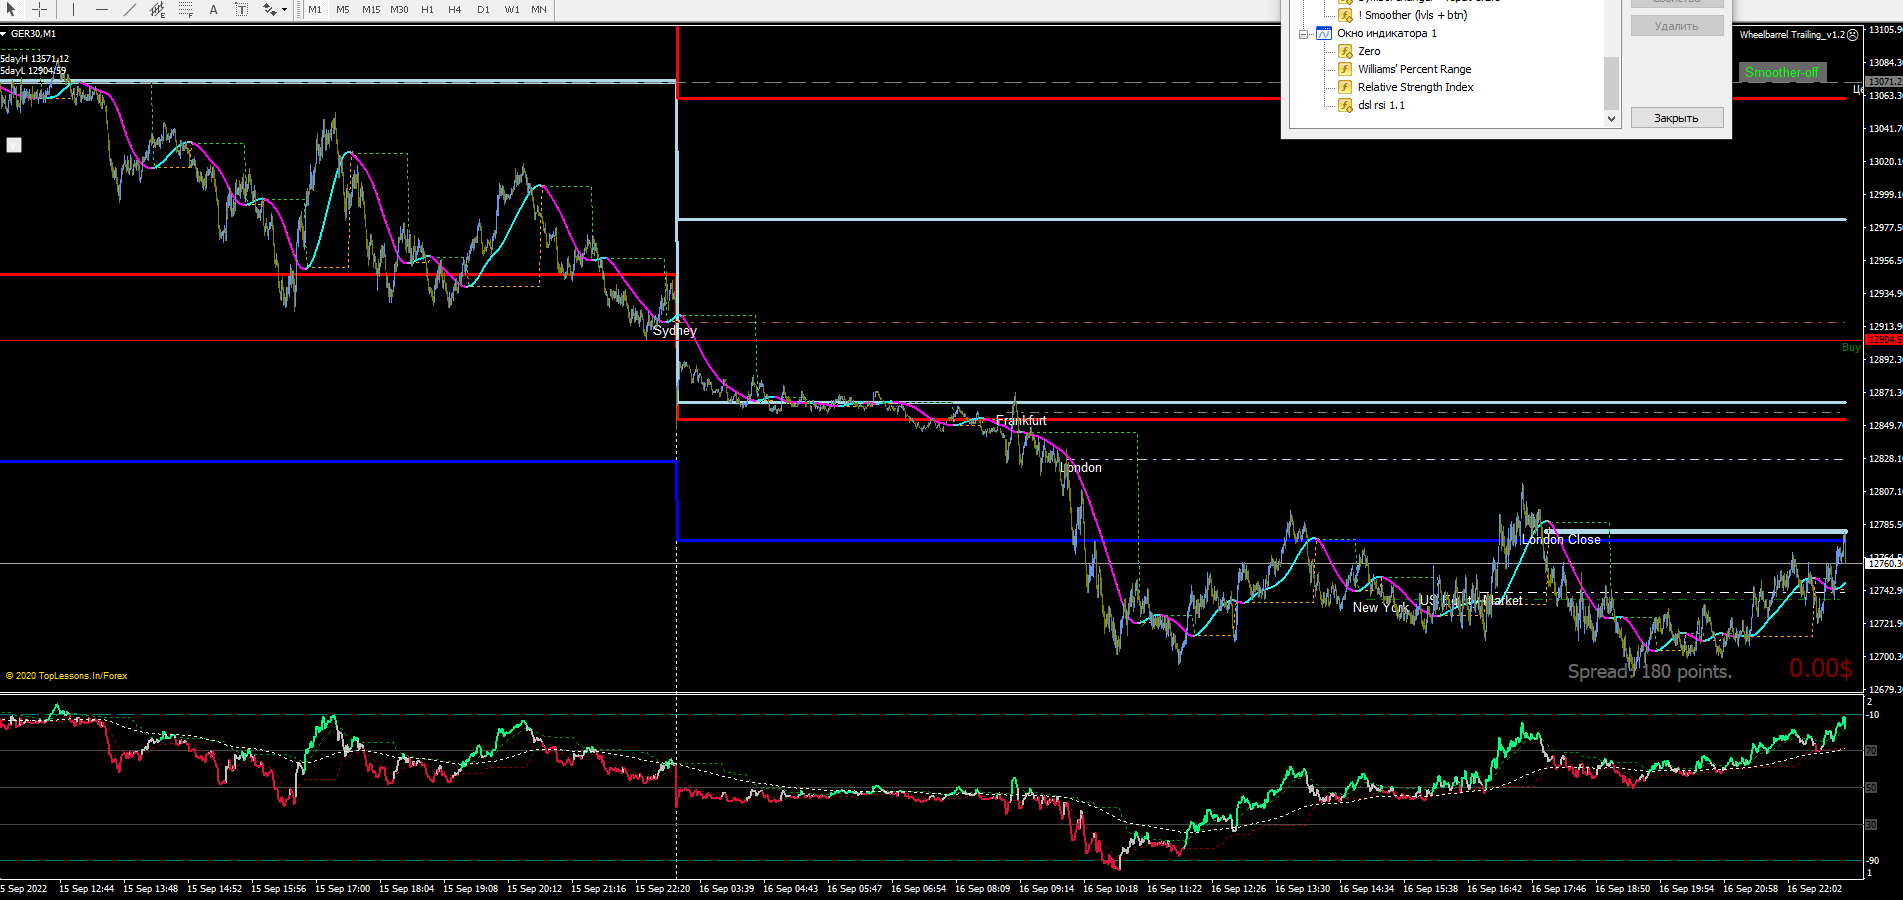Select '! Smoother (lvls + btn)' indicator
1903x900 pixels.
tap(1412, 15)
